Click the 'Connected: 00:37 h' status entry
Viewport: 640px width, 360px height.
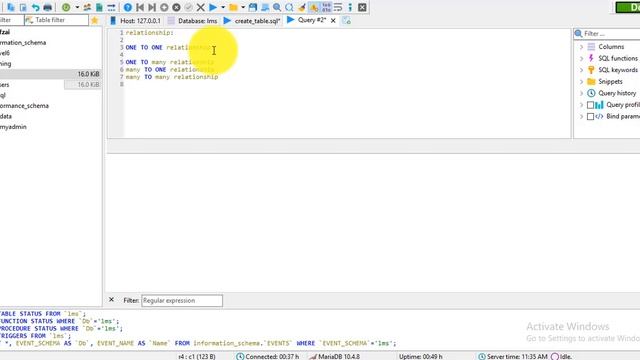(x=268, y=356)
